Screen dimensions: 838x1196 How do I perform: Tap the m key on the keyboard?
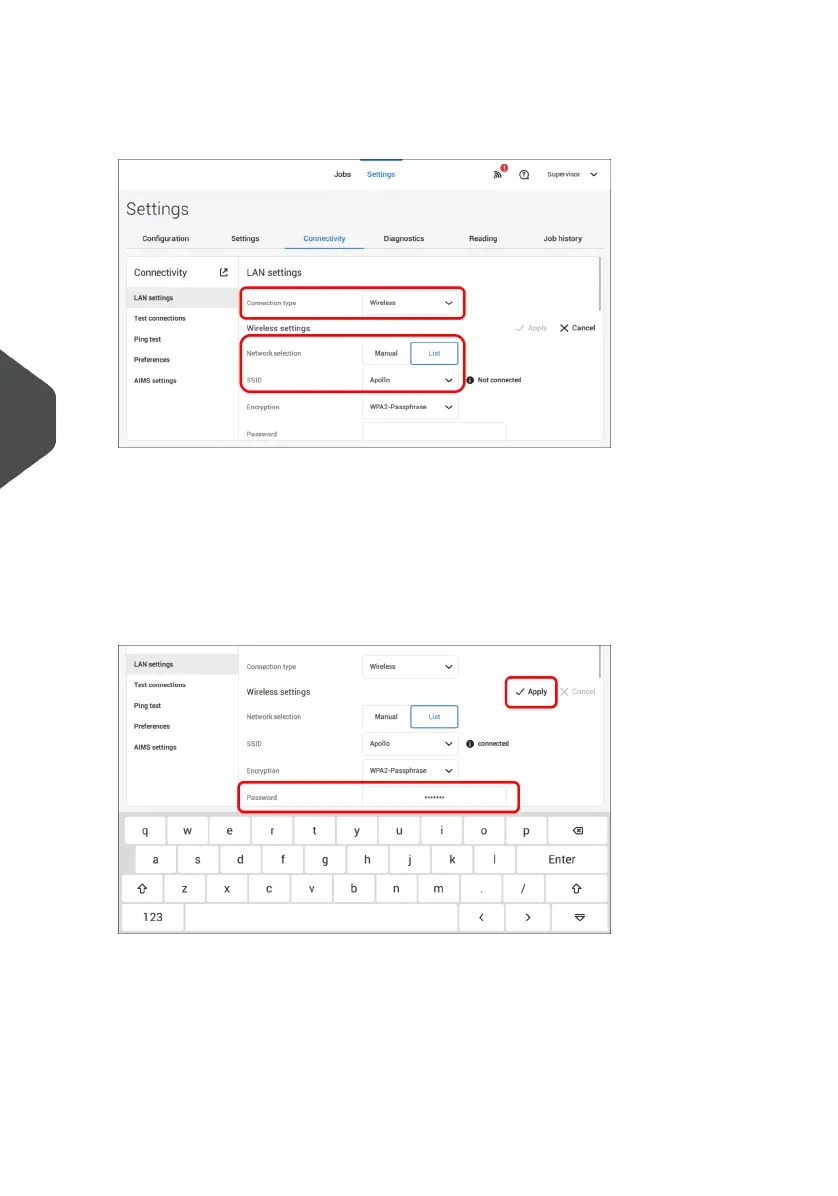point(438,889)
